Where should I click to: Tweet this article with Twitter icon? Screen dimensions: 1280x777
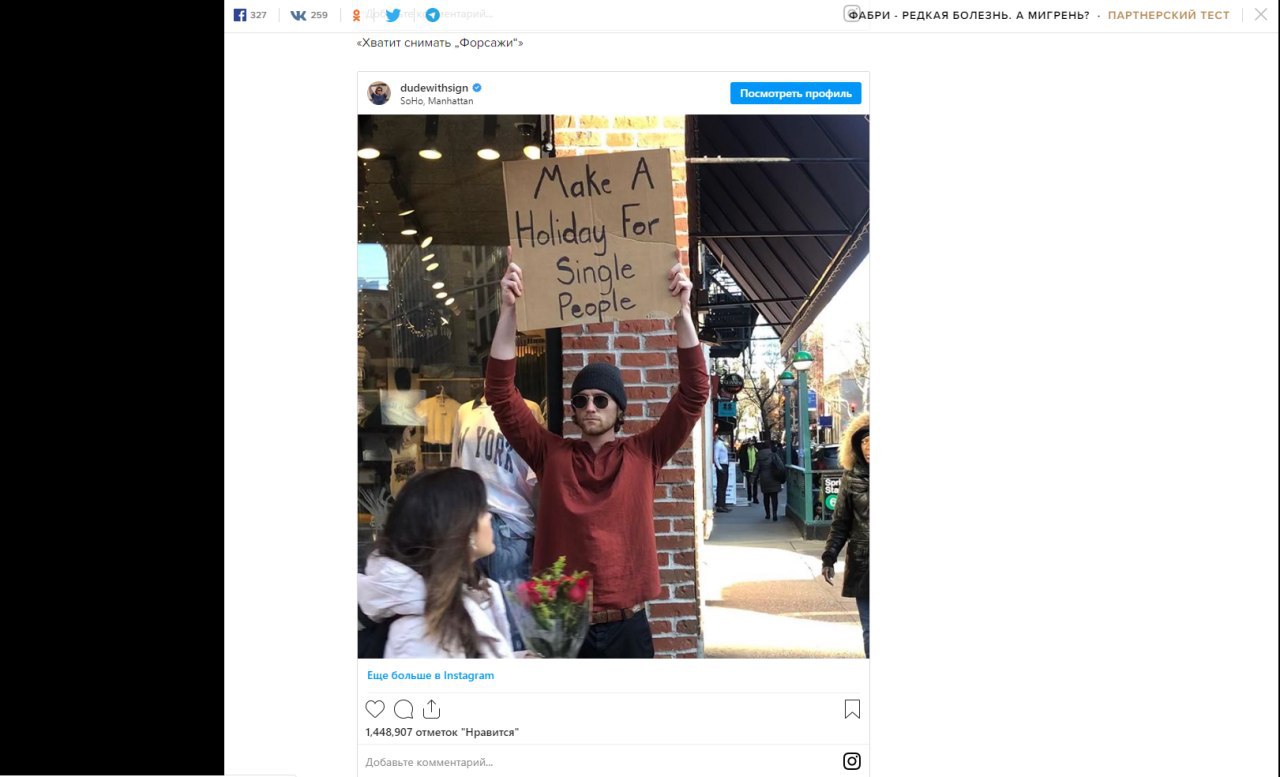393,15
